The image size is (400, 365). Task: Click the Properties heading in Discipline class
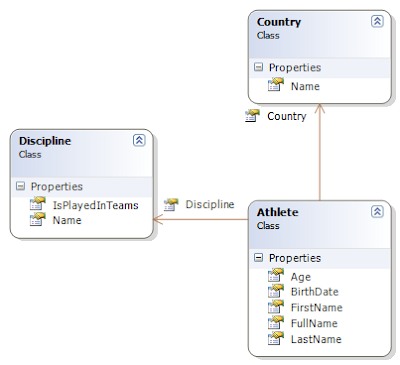point(57,186)
